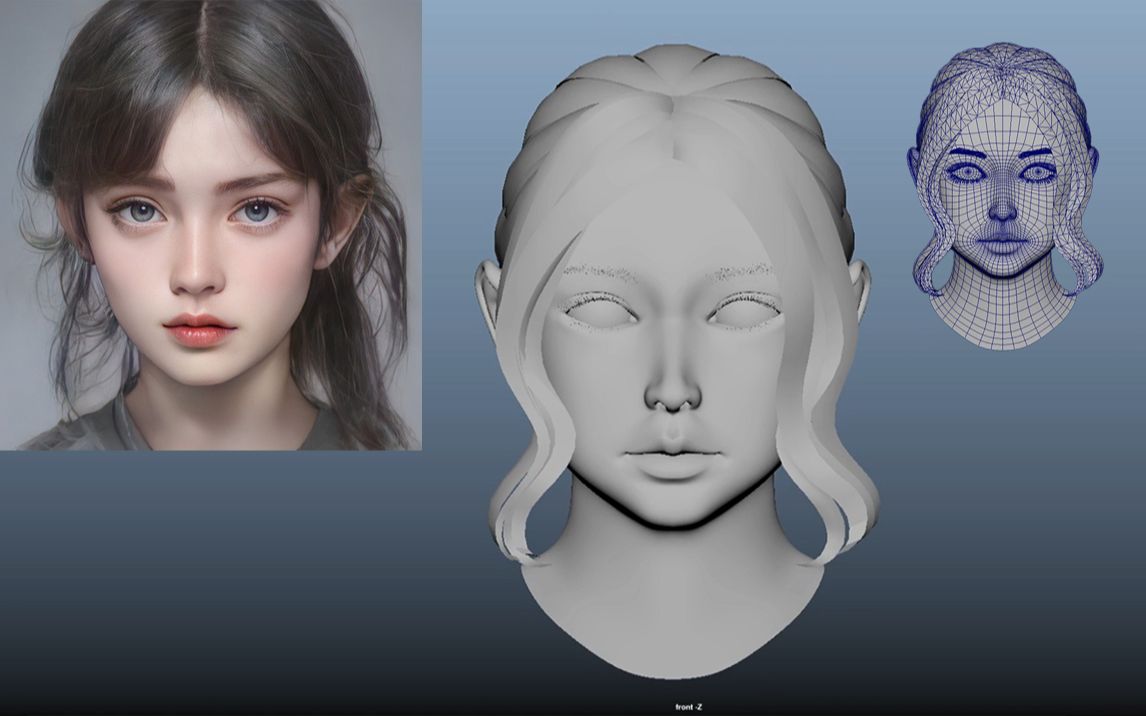Click the "front -Z" camera label
1146x716 pixels.
coord(688,707)
